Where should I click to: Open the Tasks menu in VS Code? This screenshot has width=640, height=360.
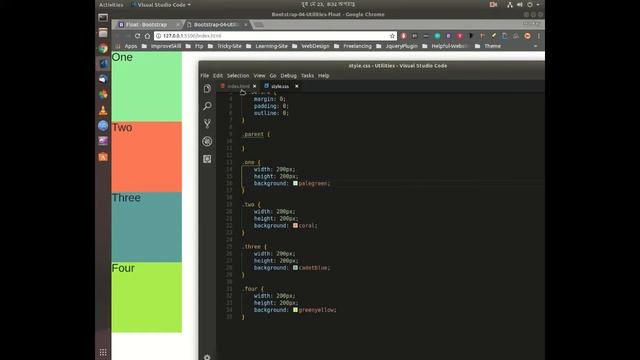[307, 76]
